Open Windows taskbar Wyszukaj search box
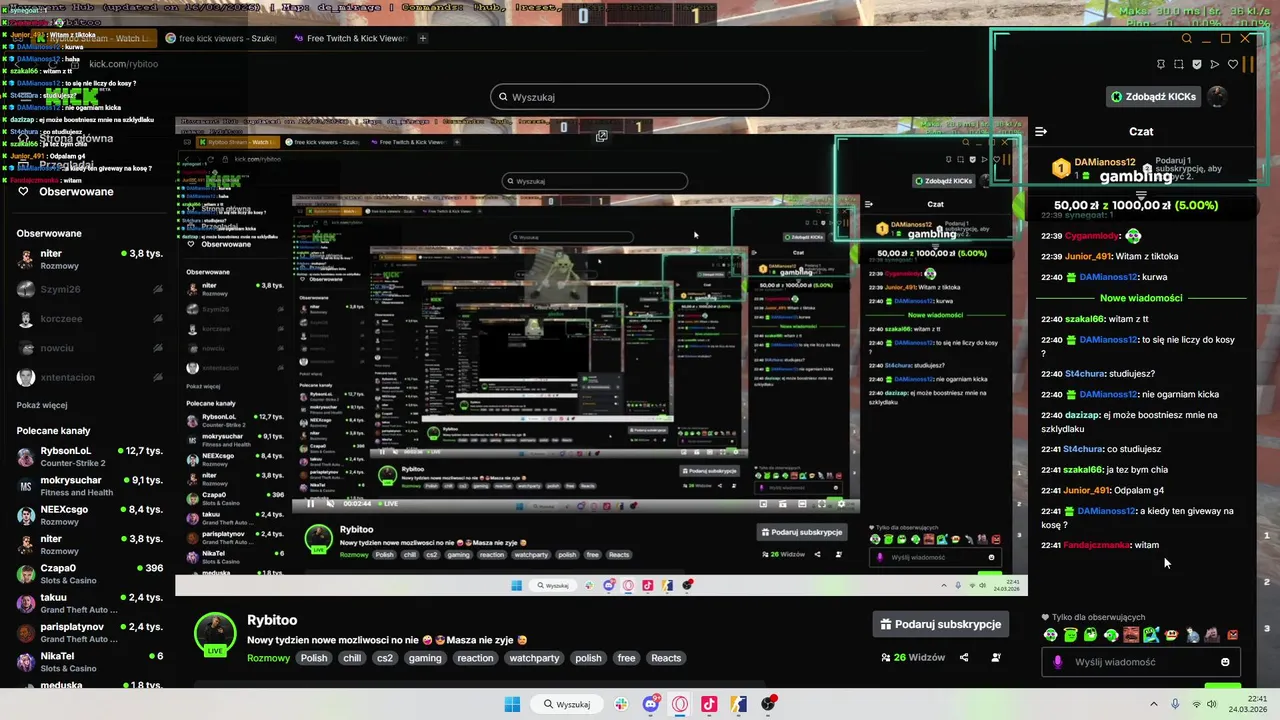Screen dimensions: 1280x720 565,704
